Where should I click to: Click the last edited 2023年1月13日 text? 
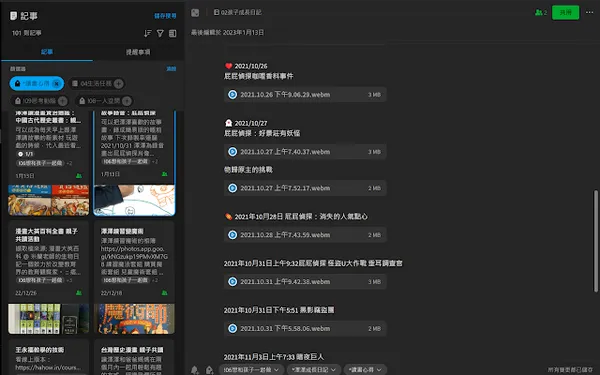(227, 33)
